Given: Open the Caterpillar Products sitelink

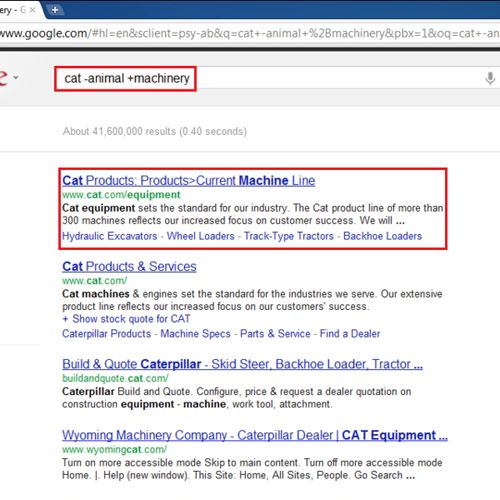Looking at the screenshot, I should tap(107, 334).
